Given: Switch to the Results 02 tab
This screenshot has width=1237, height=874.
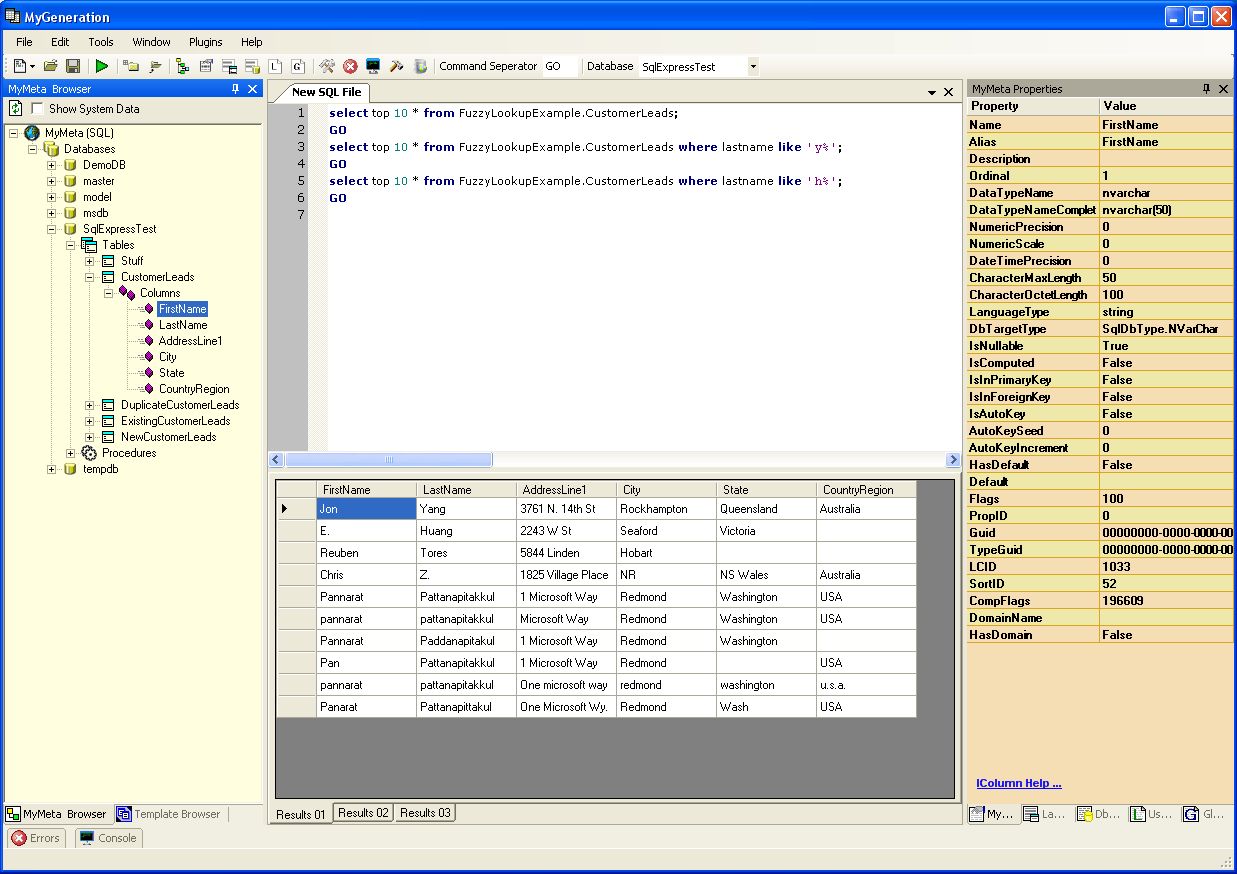Looking at the screenshot, I should pyautogui.click(x=362, y=813).
